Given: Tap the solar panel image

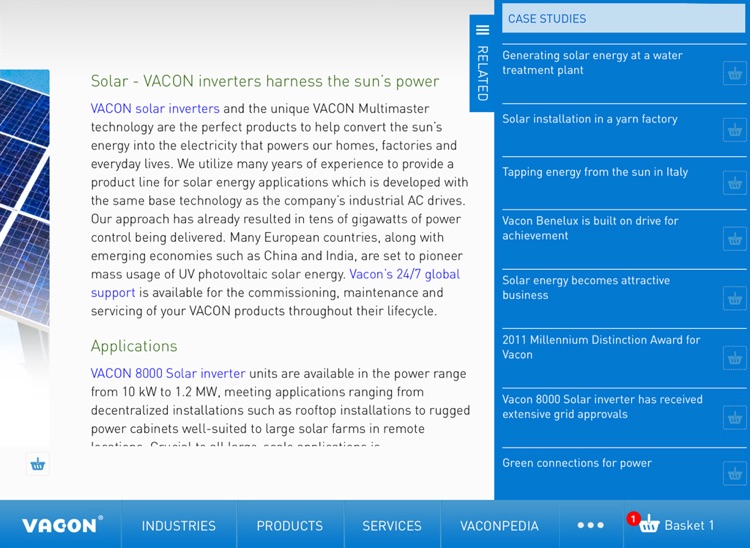Looking at the screenshot, I should (24, 201).
